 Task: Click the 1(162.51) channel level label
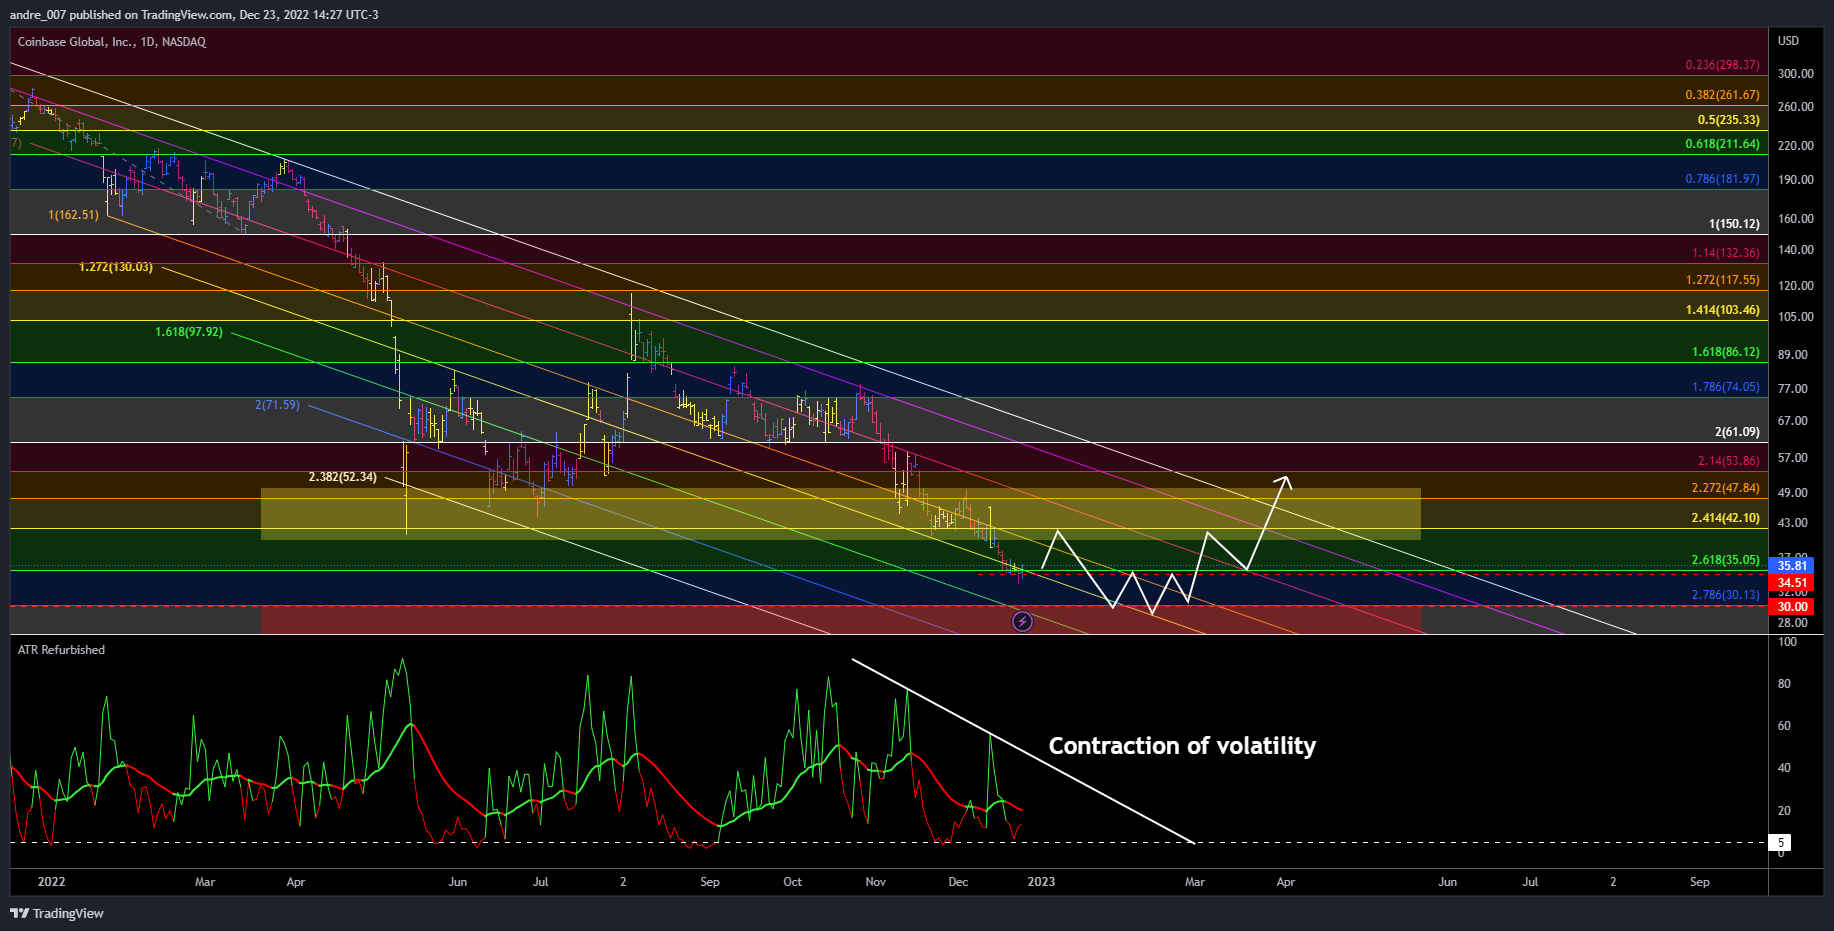coord(74,215)
